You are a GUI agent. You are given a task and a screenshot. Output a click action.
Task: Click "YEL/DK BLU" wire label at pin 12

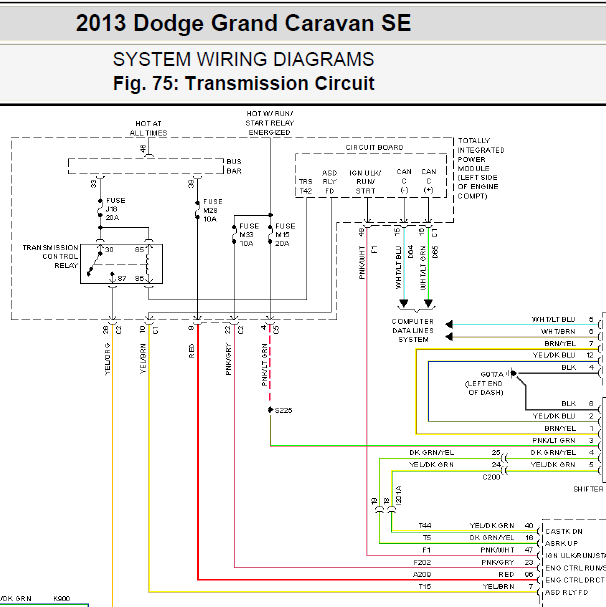(x=554, y=355)
